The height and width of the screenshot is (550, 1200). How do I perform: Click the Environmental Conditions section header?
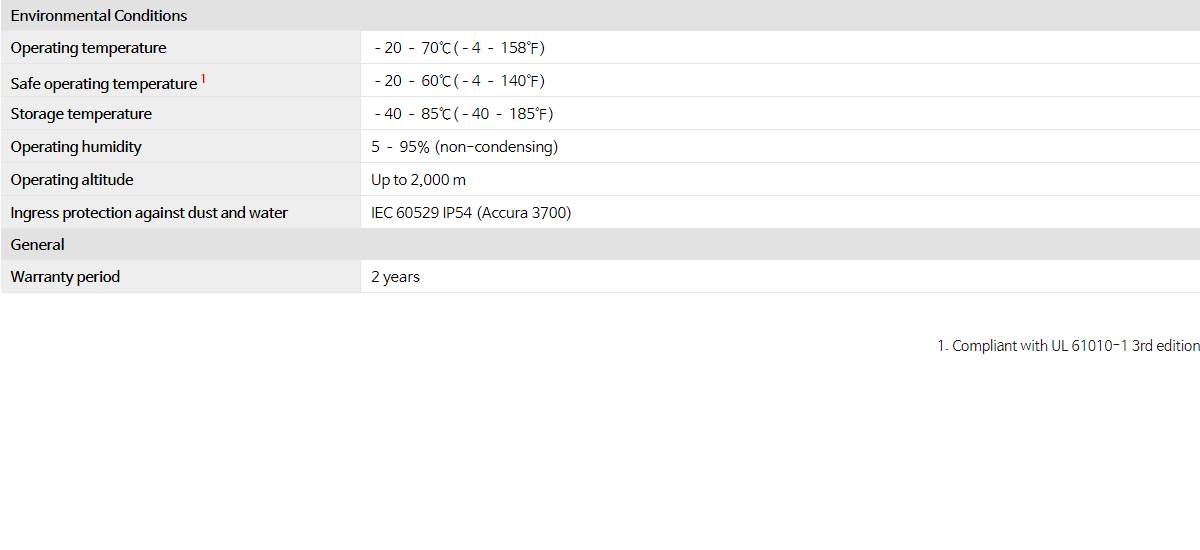point(99,16)
